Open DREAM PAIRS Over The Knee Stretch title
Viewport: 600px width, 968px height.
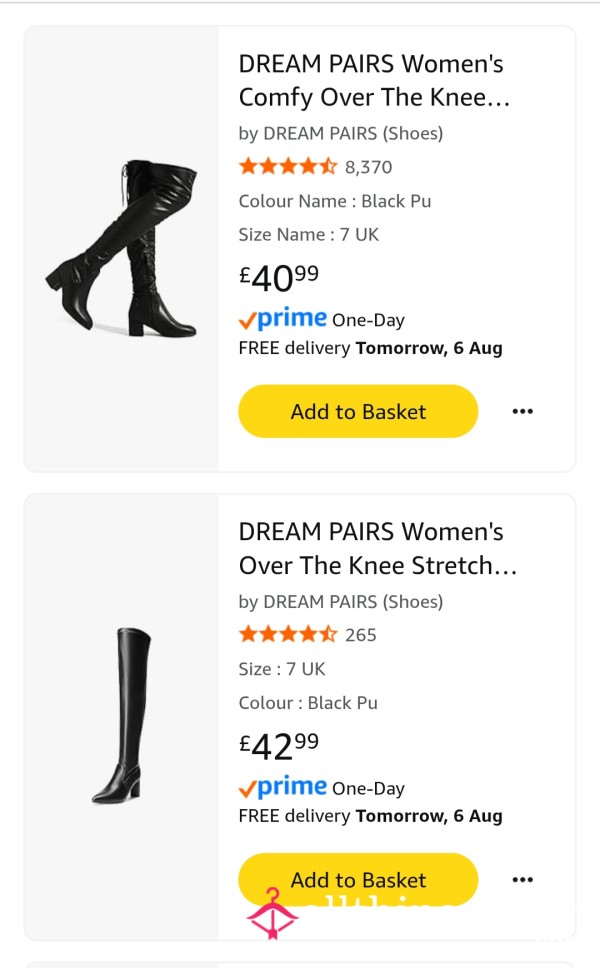(377, 549)
